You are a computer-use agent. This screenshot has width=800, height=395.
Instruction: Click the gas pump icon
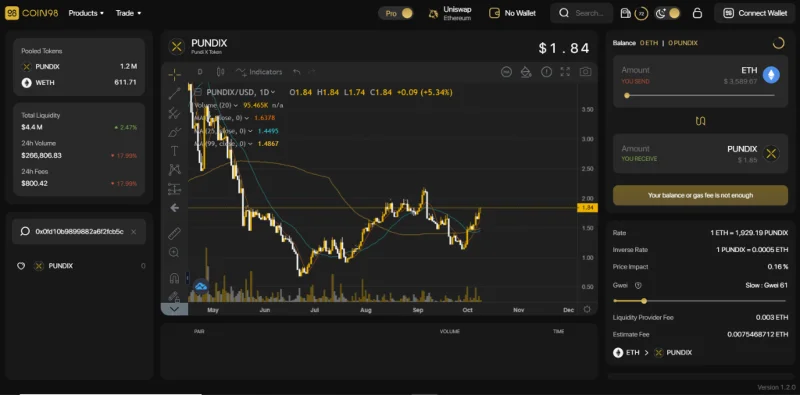[625, 13]
